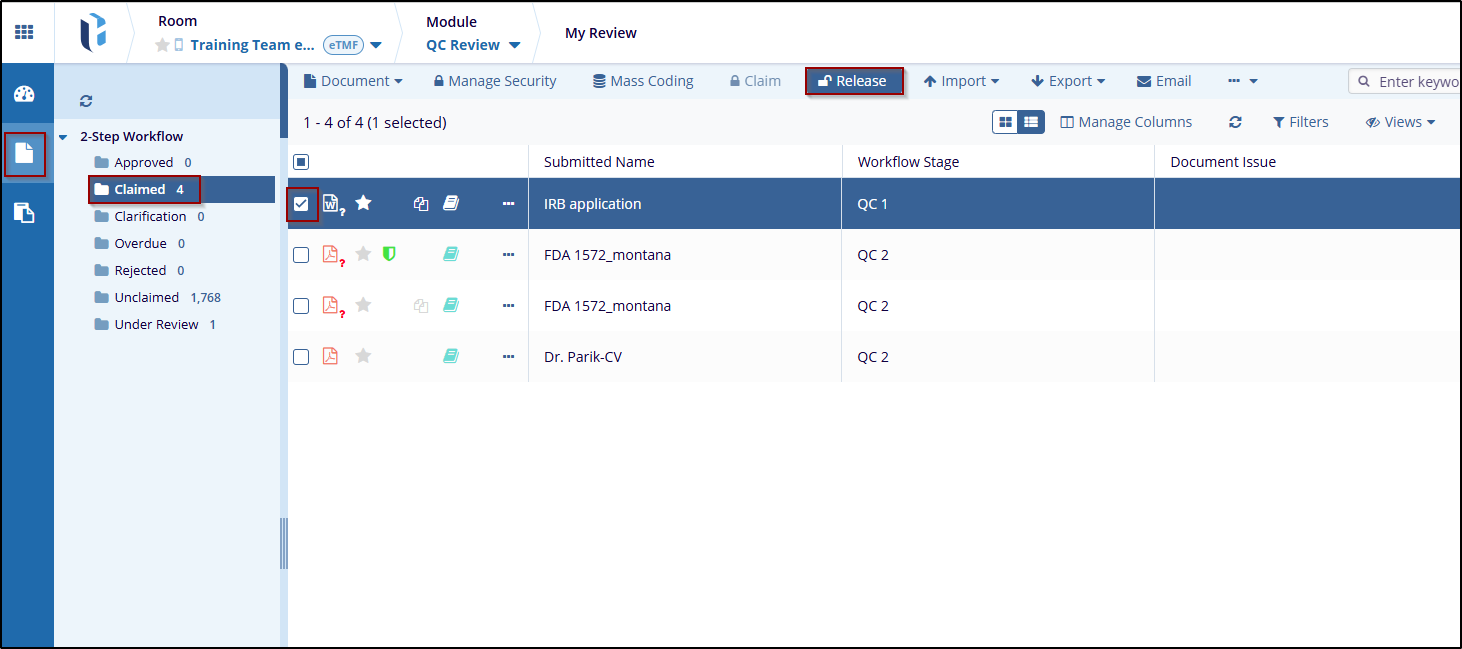Select the Under Review folder
1462x649 pixels.
(156, 325)
